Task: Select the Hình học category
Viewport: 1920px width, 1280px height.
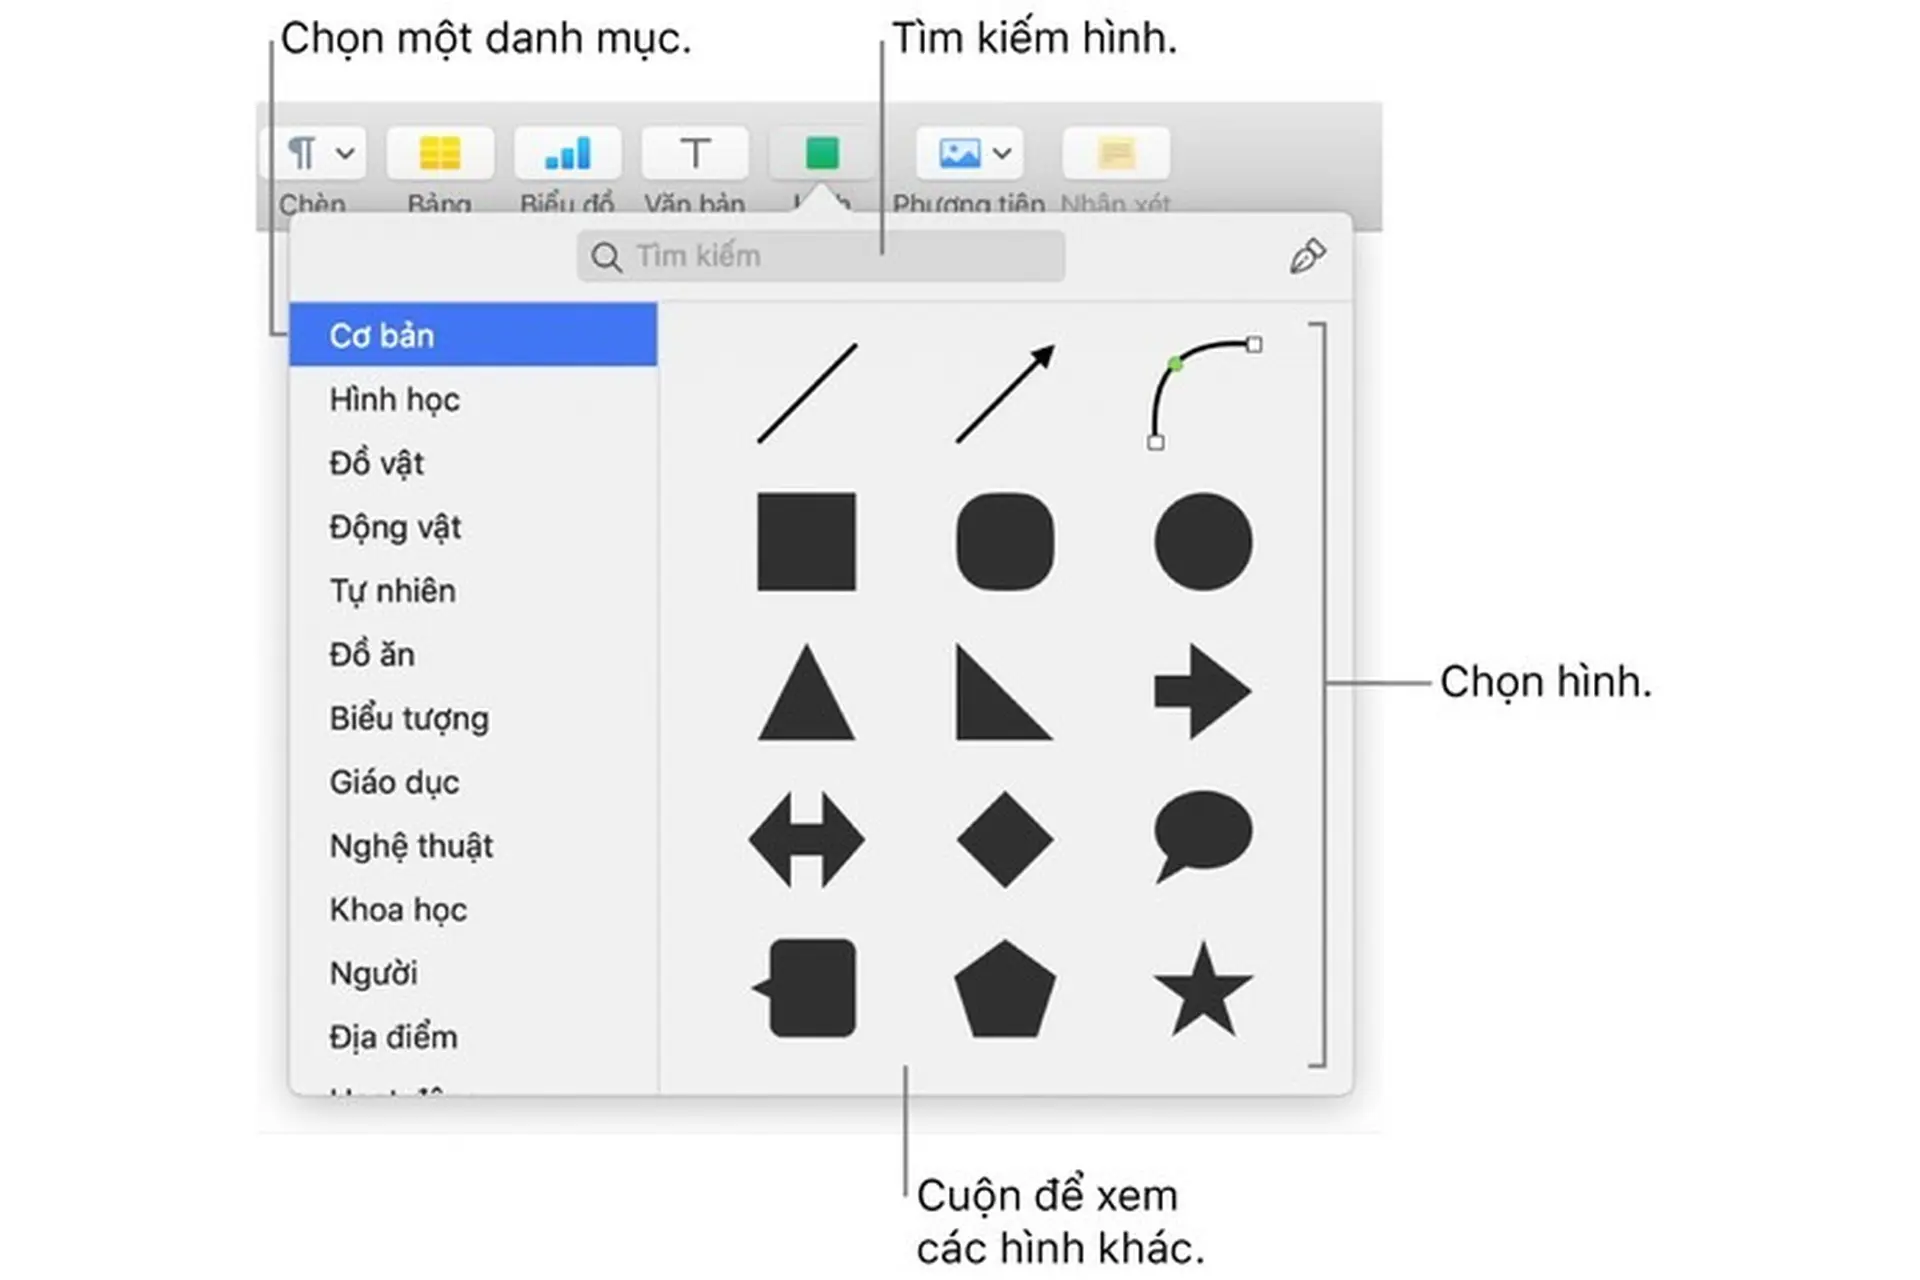Action: 473,399
